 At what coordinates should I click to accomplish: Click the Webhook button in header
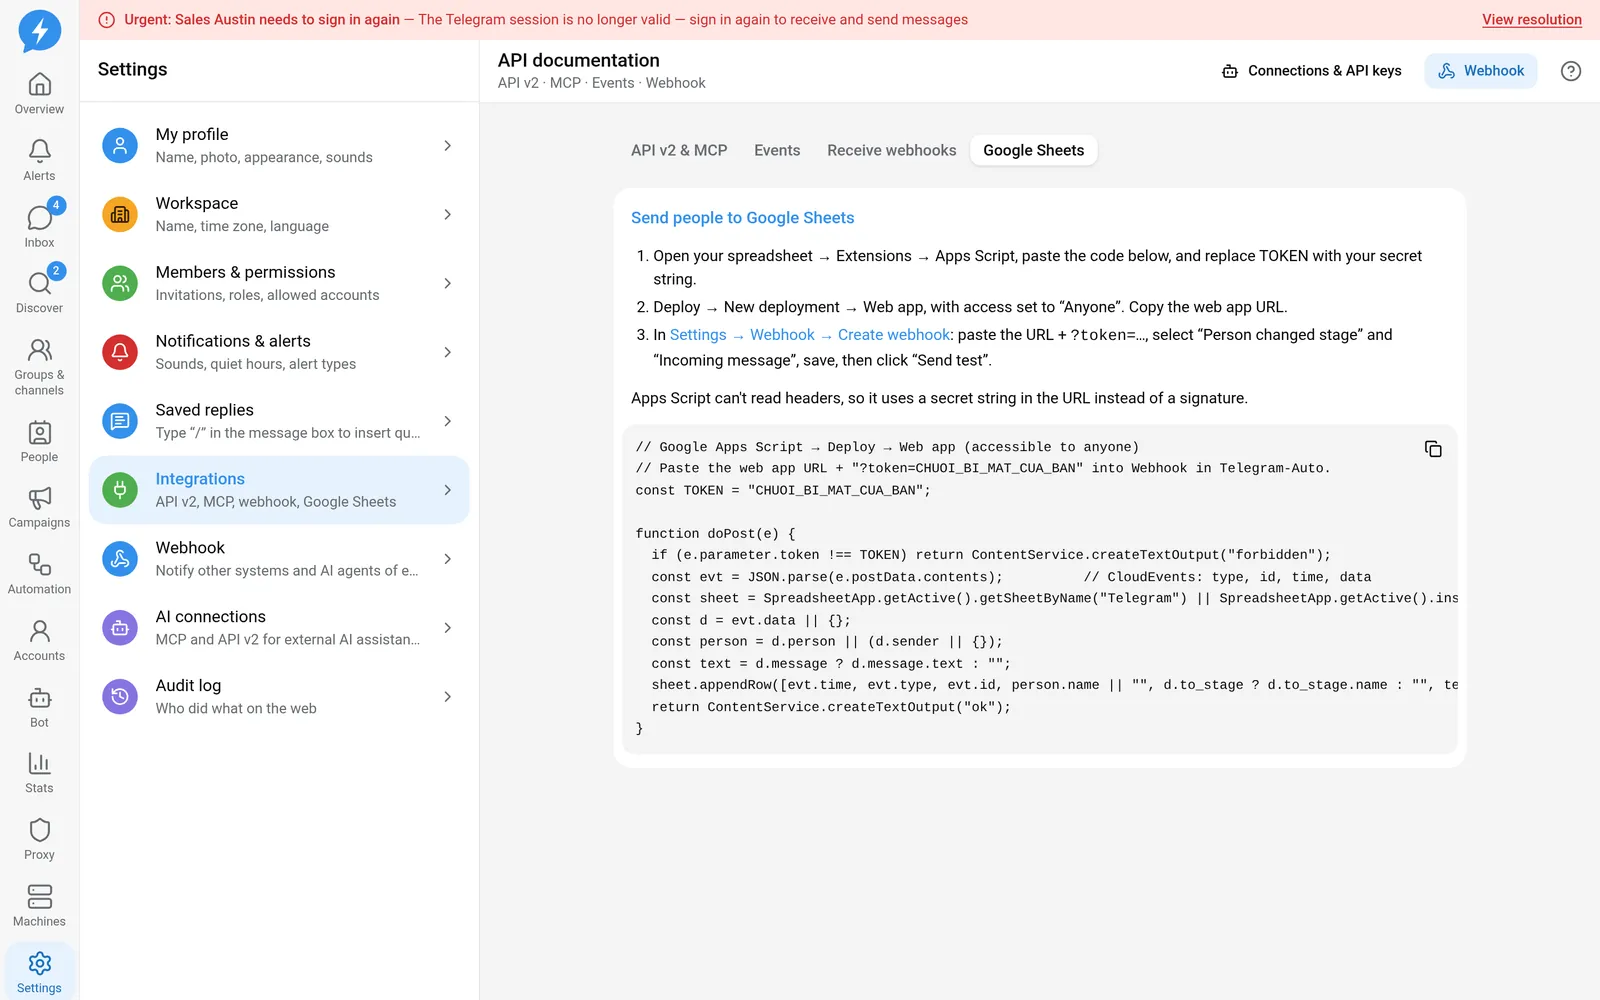pos(1481,71)
